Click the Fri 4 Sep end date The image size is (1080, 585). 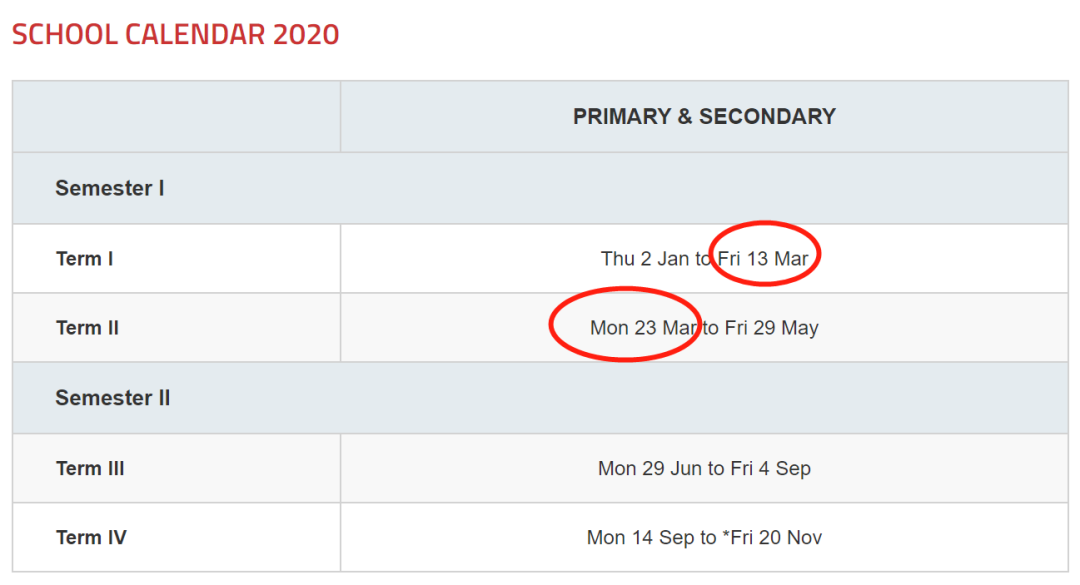click(771, 468)
